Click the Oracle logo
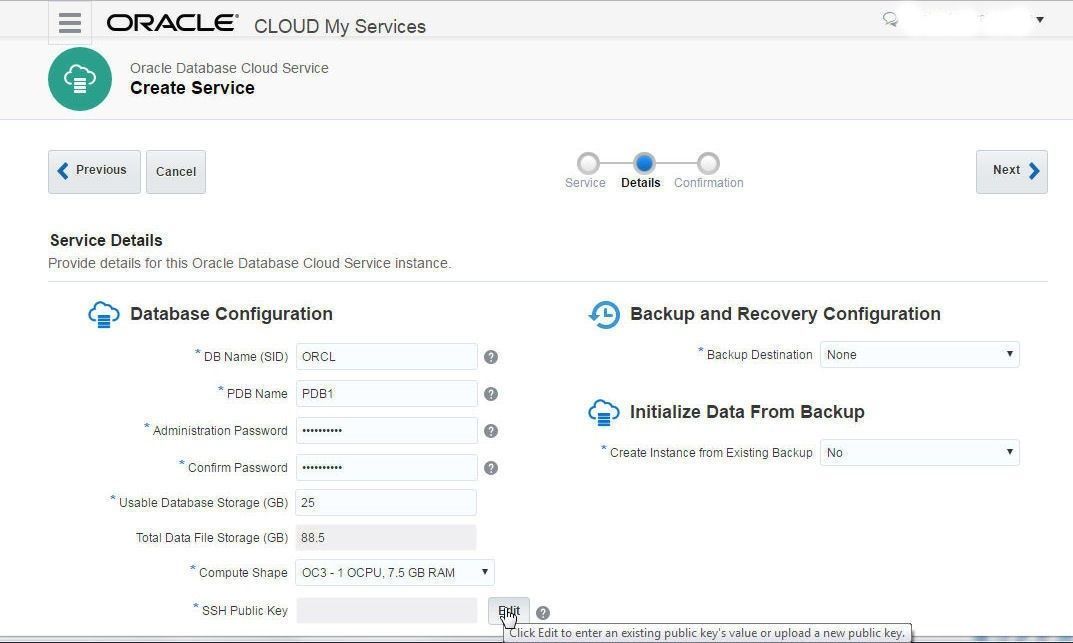Screen dimensions: 1073x643 tap(172, 23)
